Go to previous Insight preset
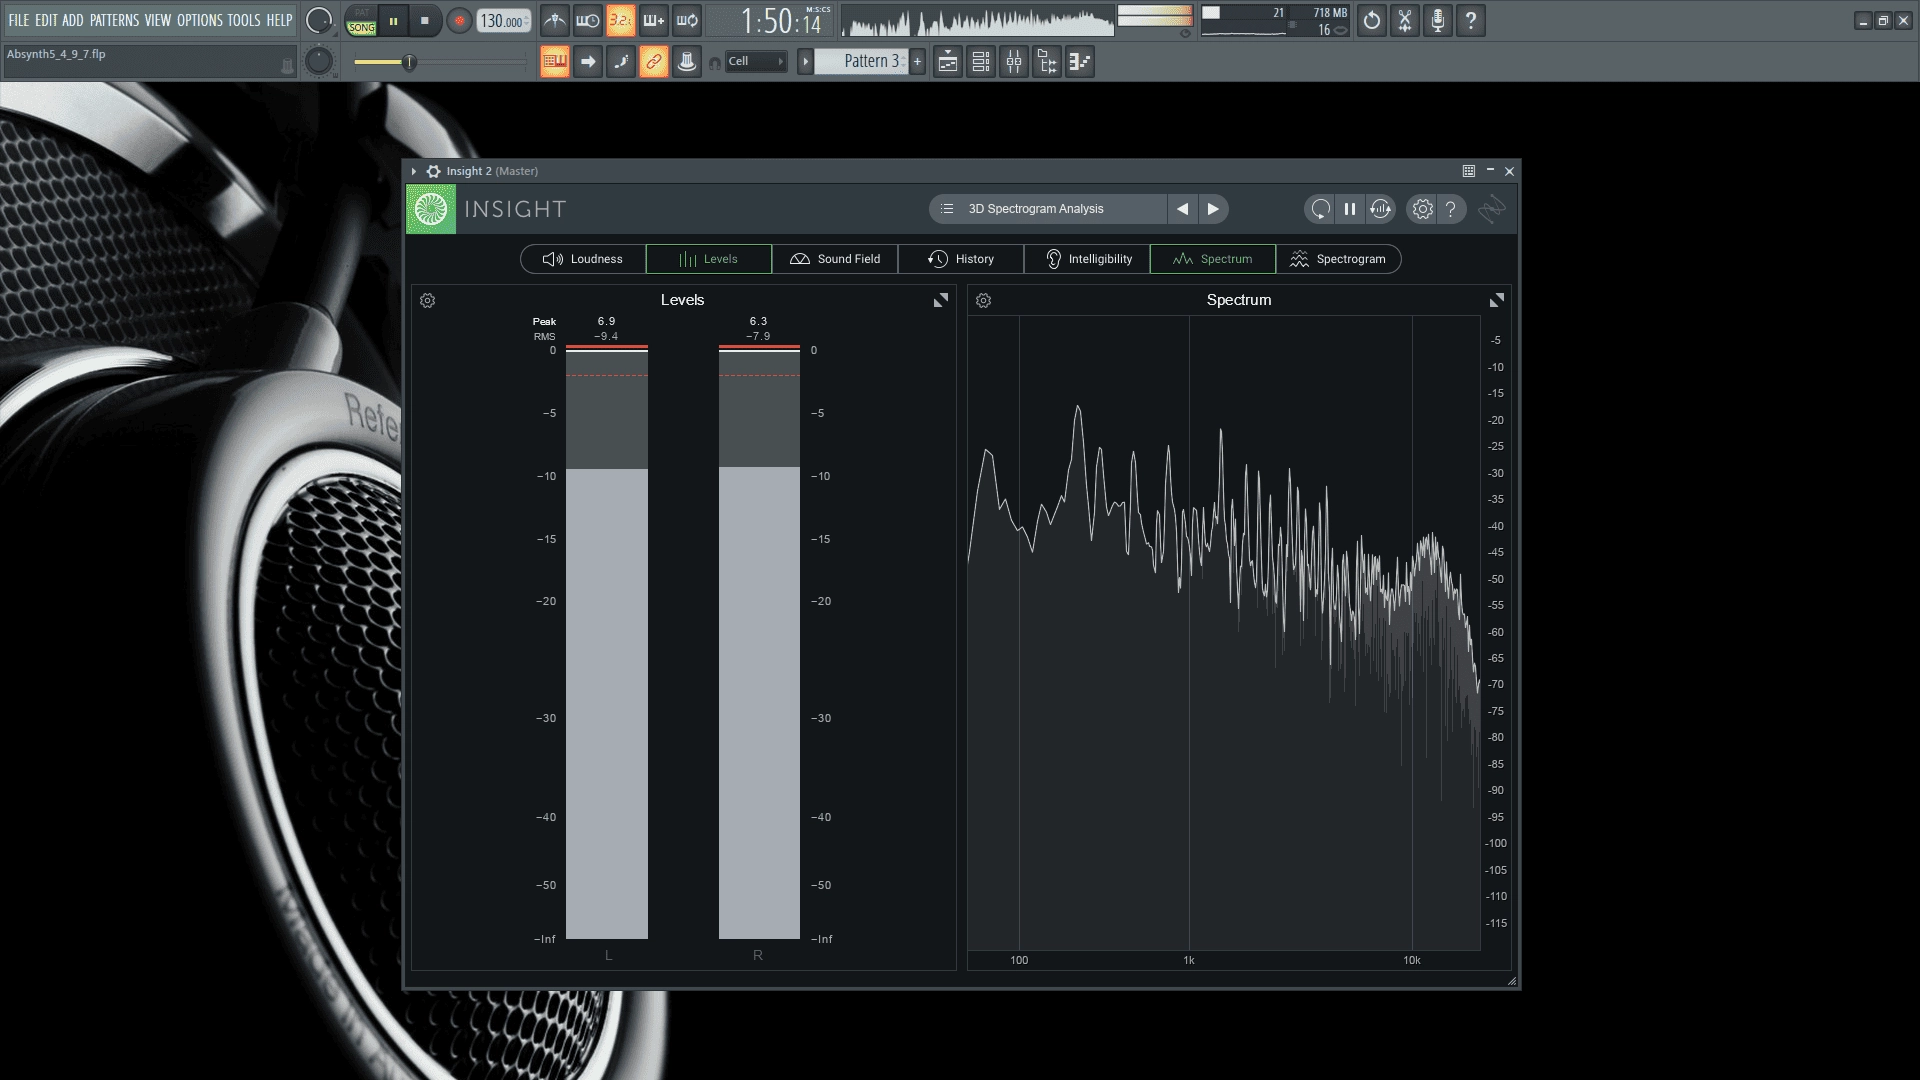Viewport: 1920px width, 1080px height. point(1183,209)
